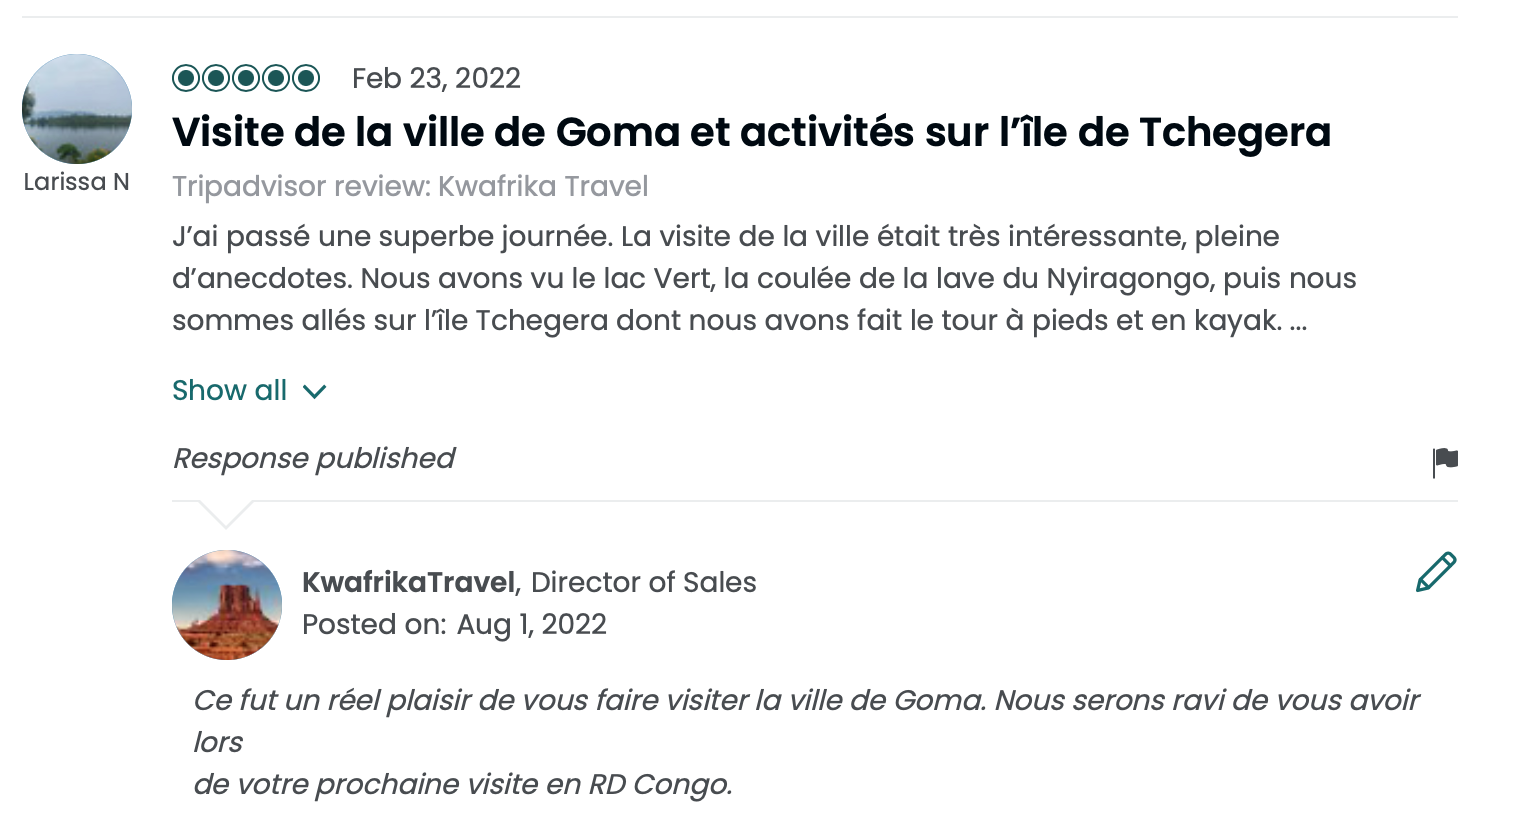The image size is (1522, 834).
Task: Click the first rating bubble
Action: tap(186, 78)
